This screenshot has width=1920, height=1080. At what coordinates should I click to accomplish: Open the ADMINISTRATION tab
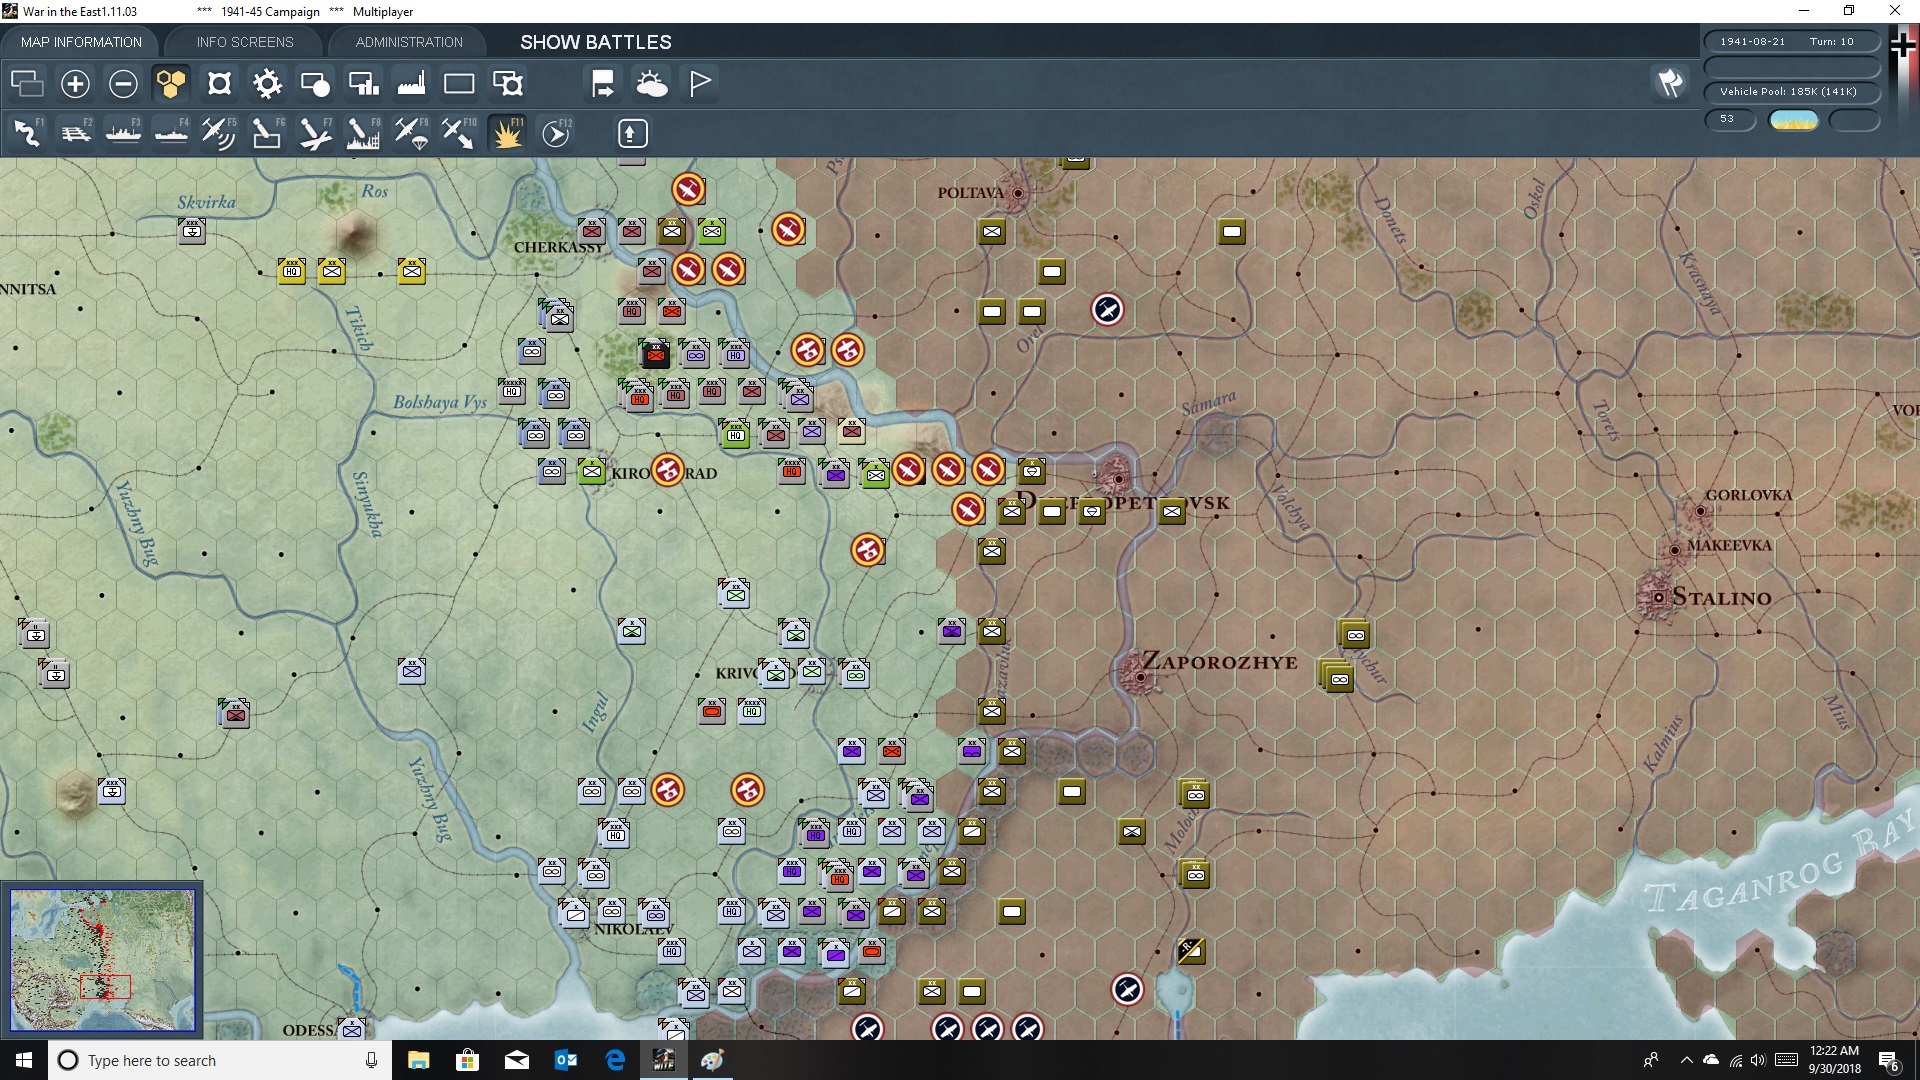409,42
